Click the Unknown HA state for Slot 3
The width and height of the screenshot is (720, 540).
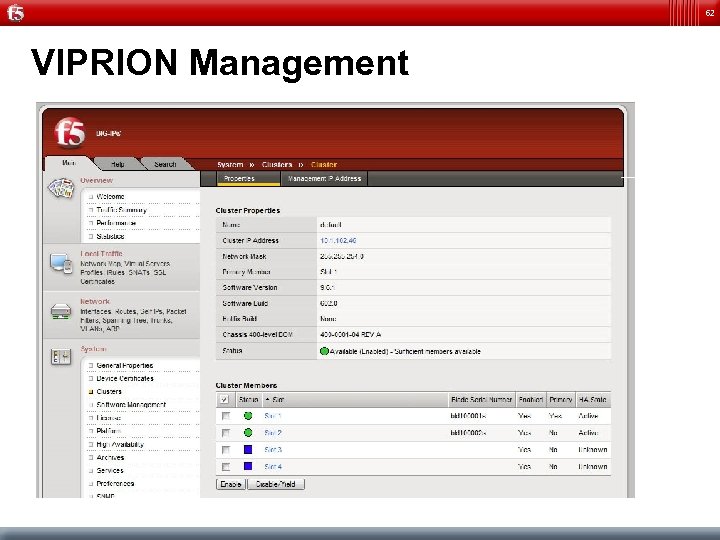click(x=593, y=450)
